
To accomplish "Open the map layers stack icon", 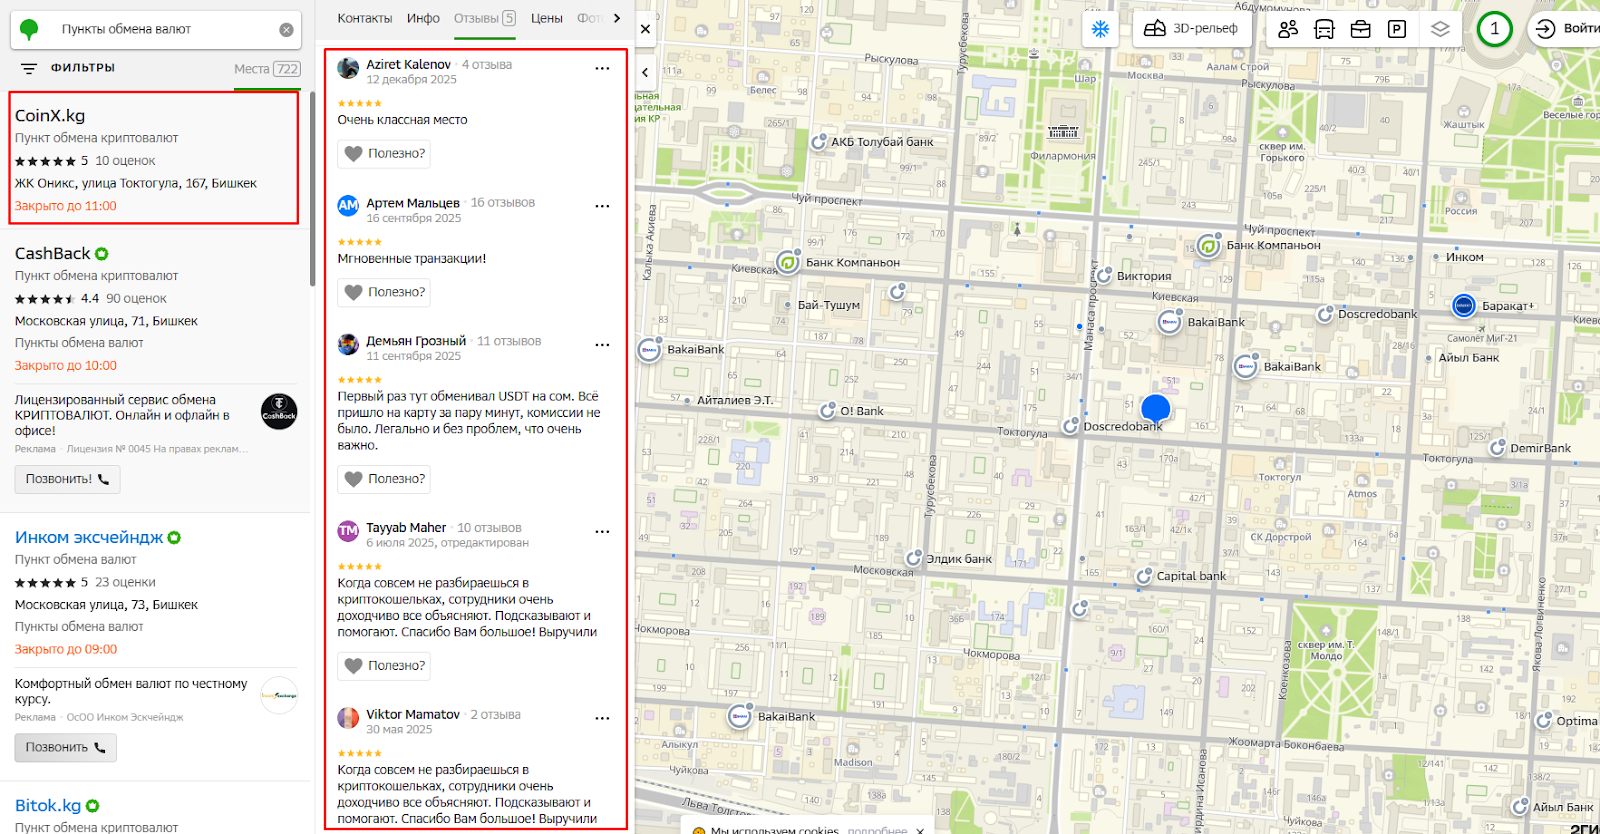I will coord(1440,29).
